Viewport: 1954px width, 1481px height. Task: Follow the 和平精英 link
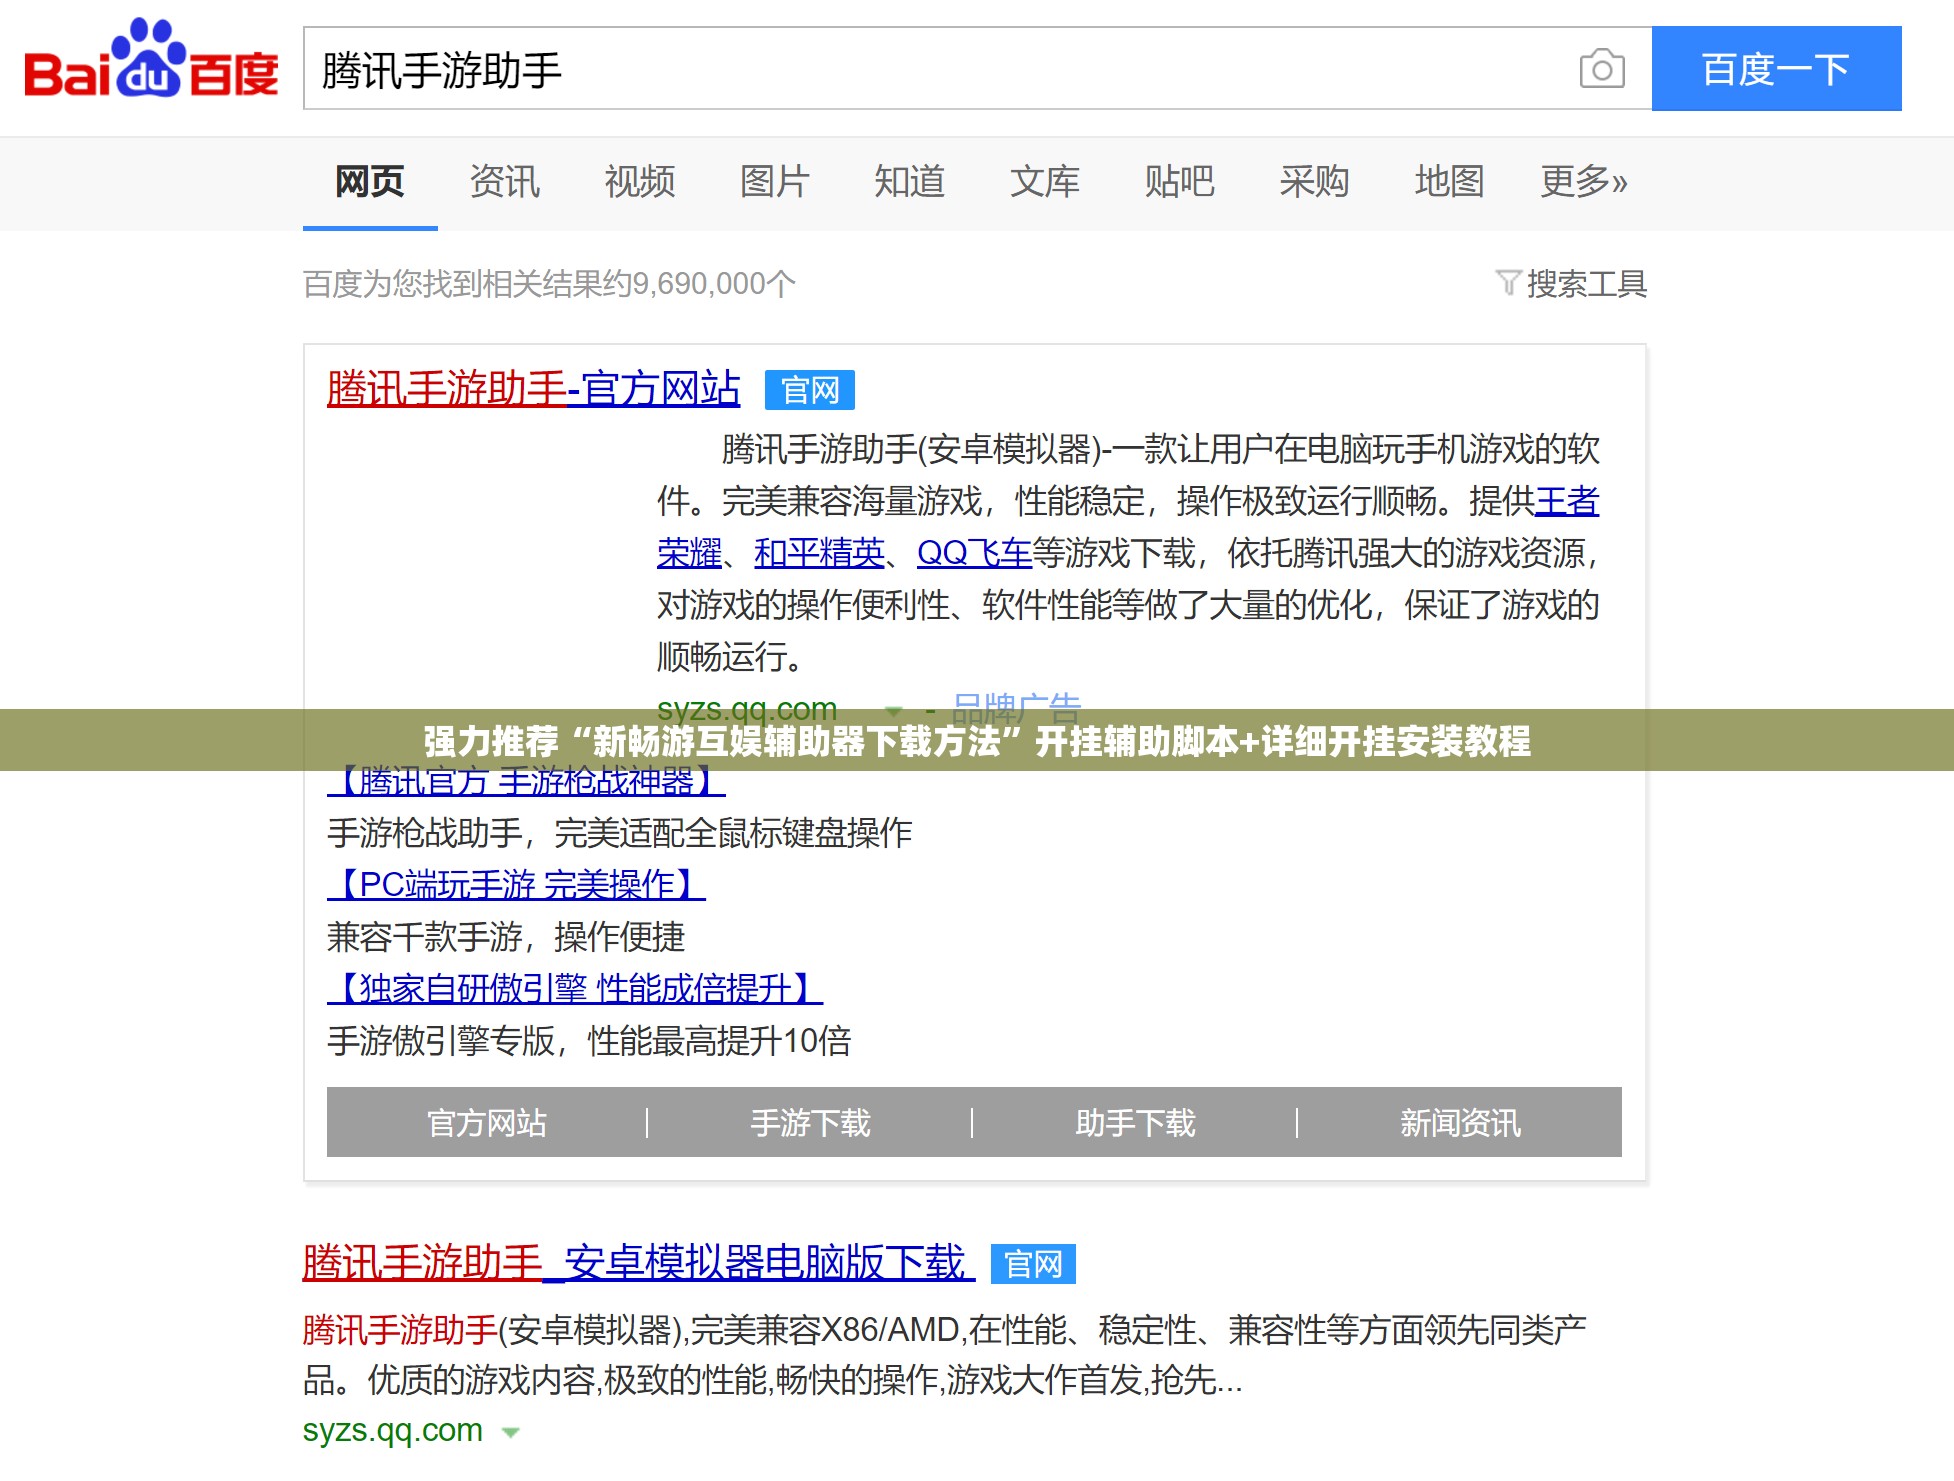point(820,553)
